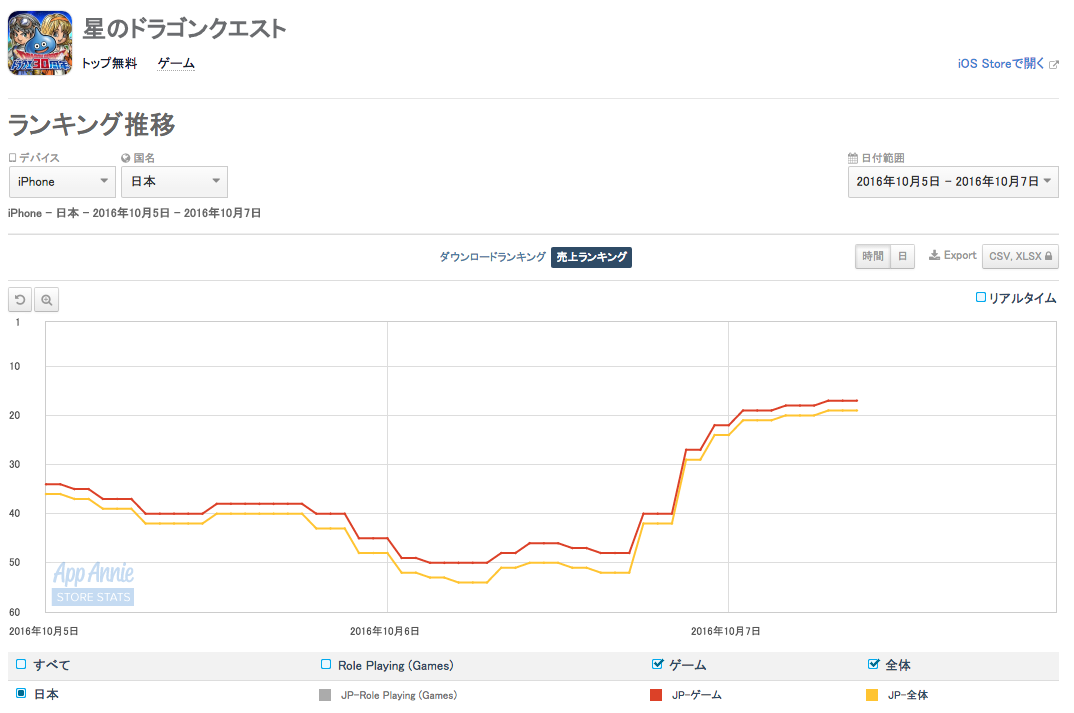Screen dimensions: 1074x713
Task: Click the トップ無料 label
Action: 110,64
